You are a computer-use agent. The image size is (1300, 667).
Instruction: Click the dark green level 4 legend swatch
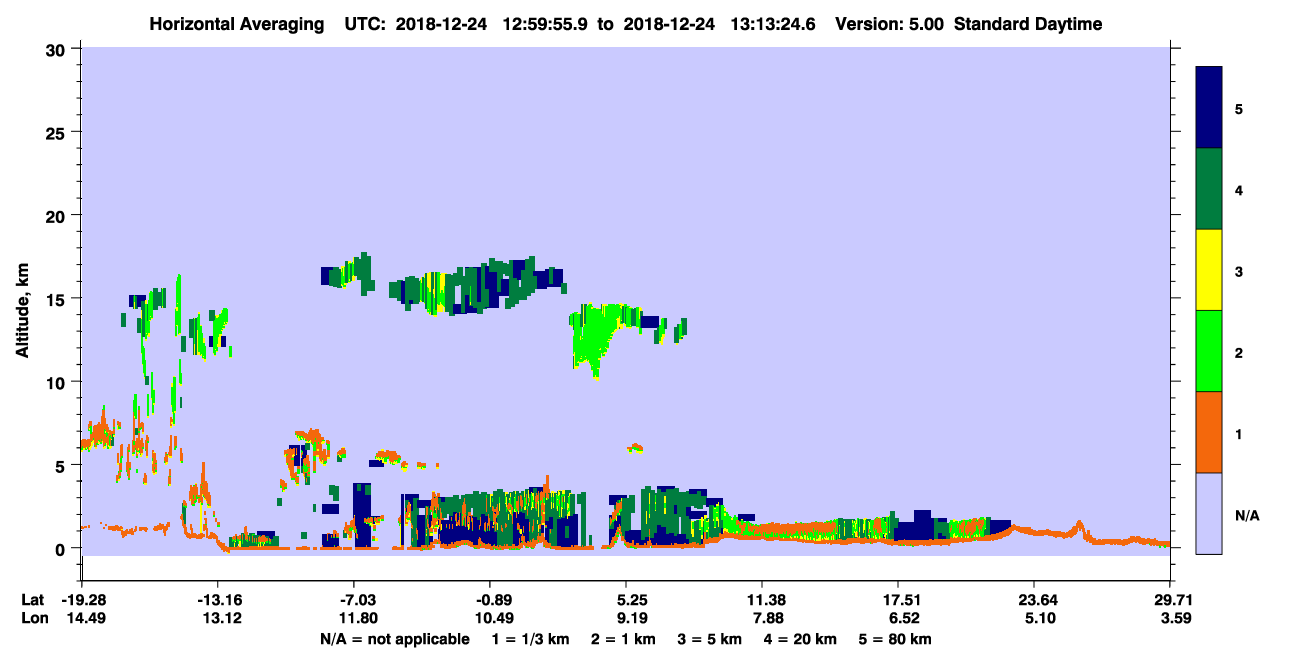1209,189
